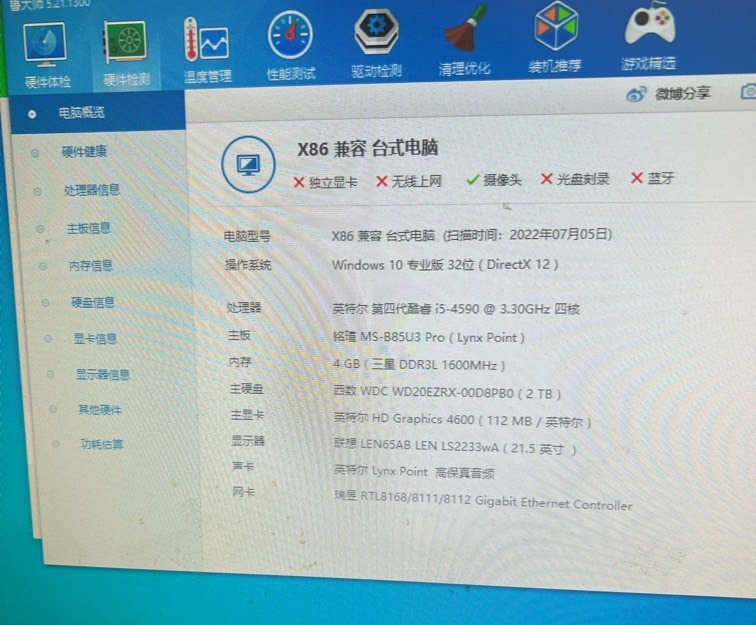Click the 主显卡 label
Screen dimensions: 756x625
point(247,414)
